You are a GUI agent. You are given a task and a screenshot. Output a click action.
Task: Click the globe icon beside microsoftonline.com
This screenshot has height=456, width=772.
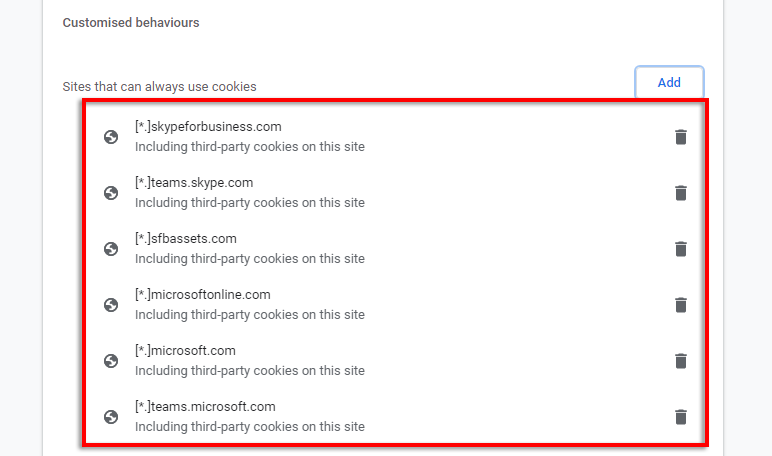point(111,305)
